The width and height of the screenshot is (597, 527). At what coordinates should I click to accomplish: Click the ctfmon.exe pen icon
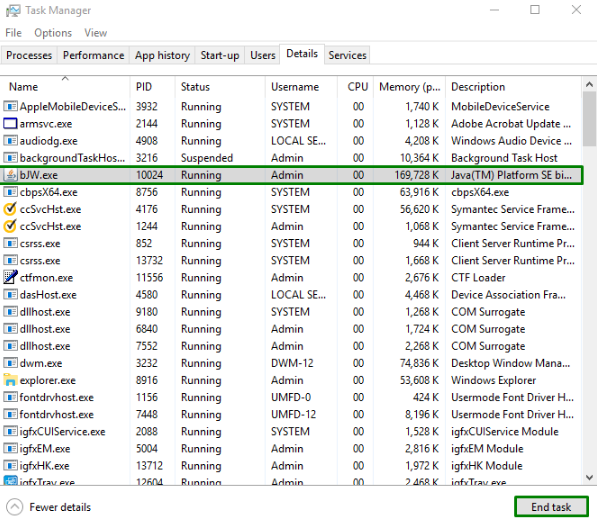tap(10, 277)
